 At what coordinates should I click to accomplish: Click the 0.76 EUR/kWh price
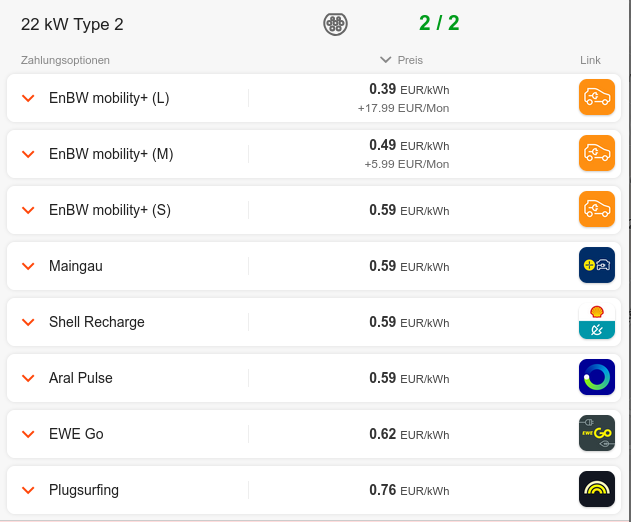click(409, 490)
